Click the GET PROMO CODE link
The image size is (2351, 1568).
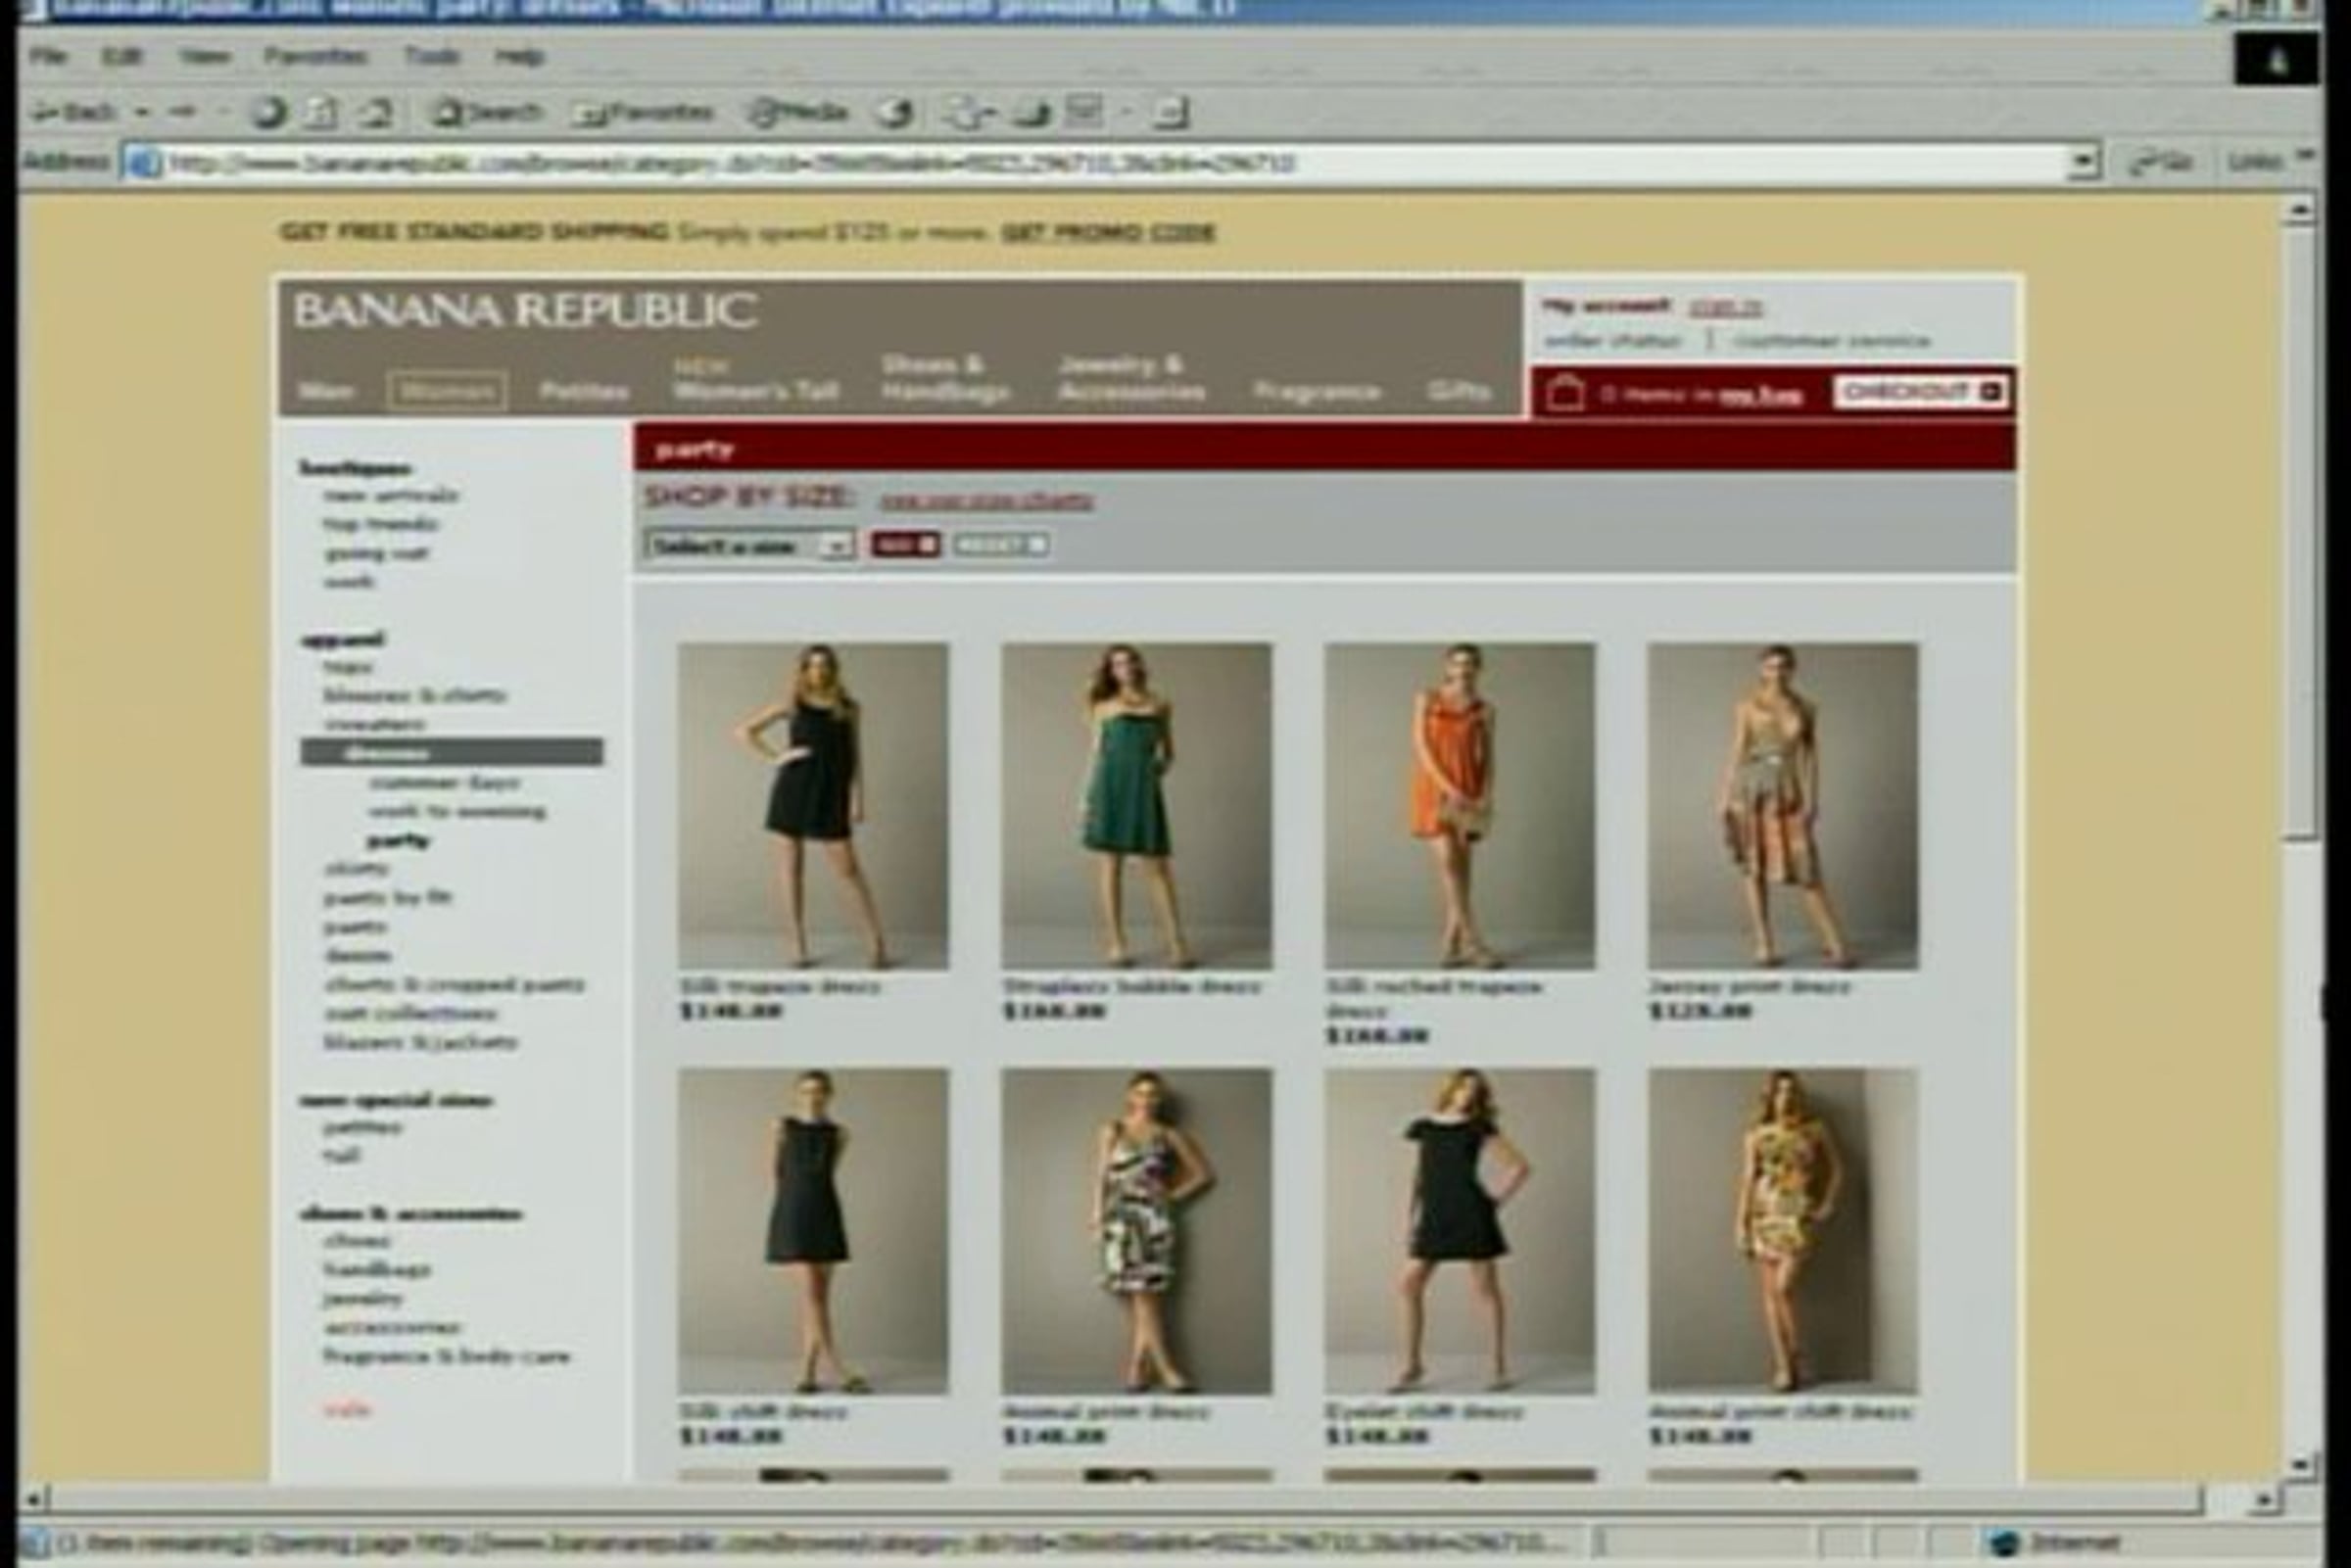click(x=1108, y=233)
